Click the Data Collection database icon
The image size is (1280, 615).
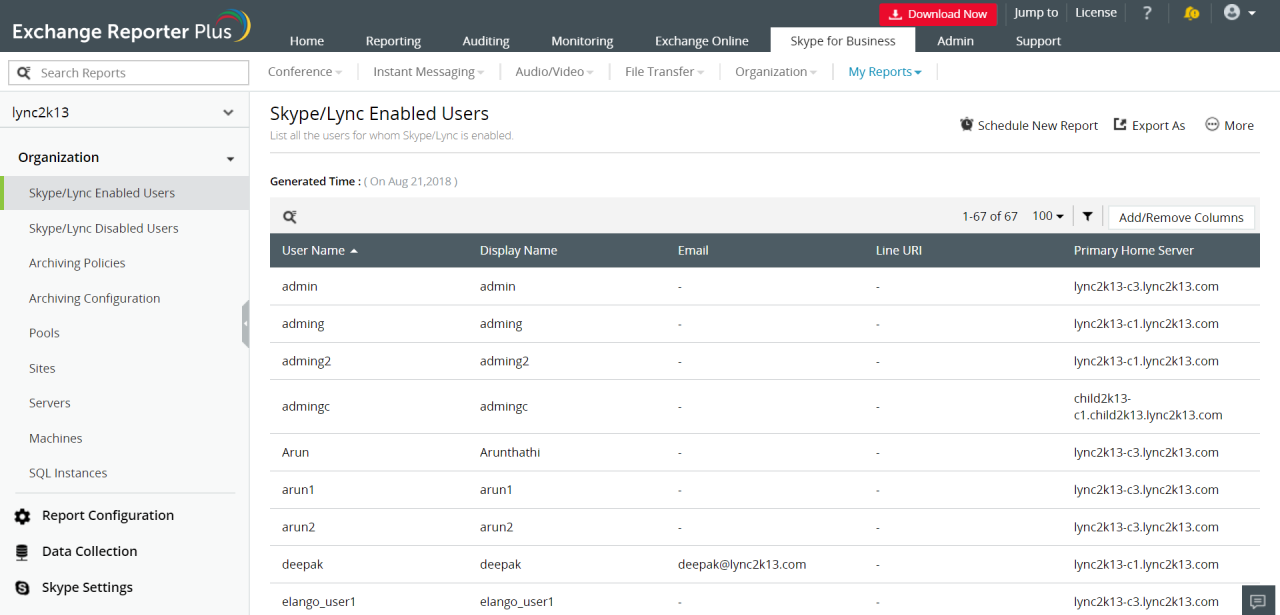point(22,552)
